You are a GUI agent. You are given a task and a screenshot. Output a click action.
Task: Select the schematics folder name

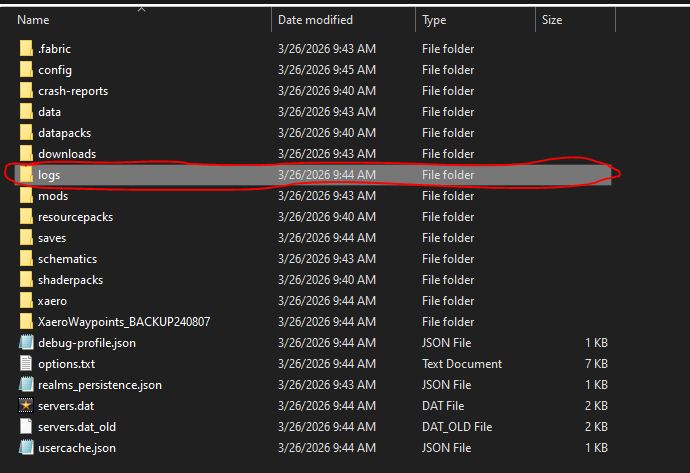(68, 259)
